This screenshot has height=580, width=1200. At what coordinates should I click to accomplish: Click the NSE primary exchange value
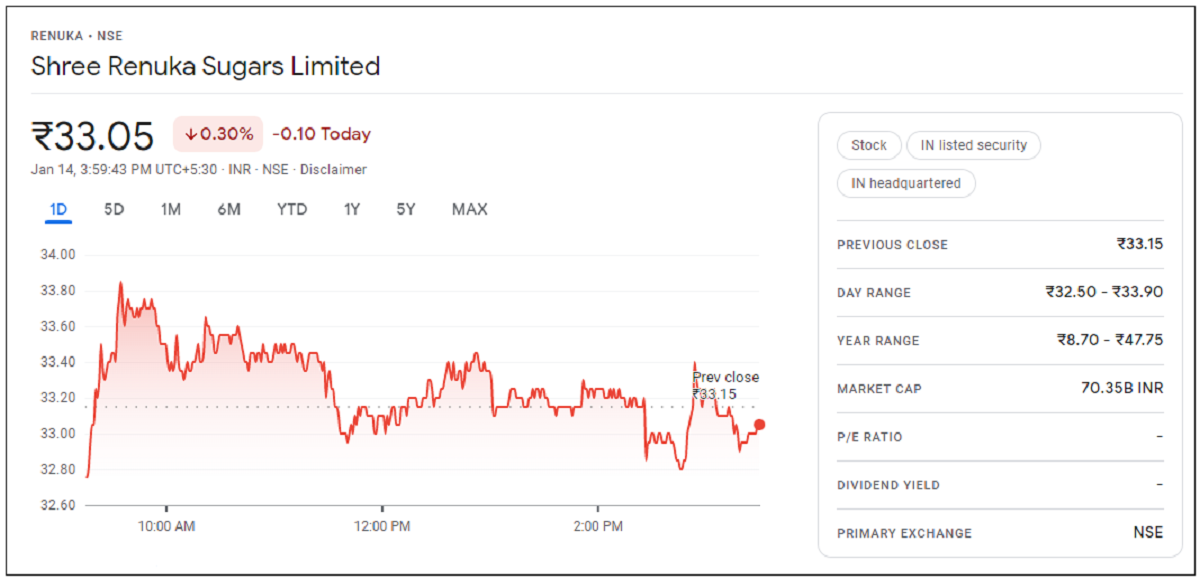pos(1148,532)
